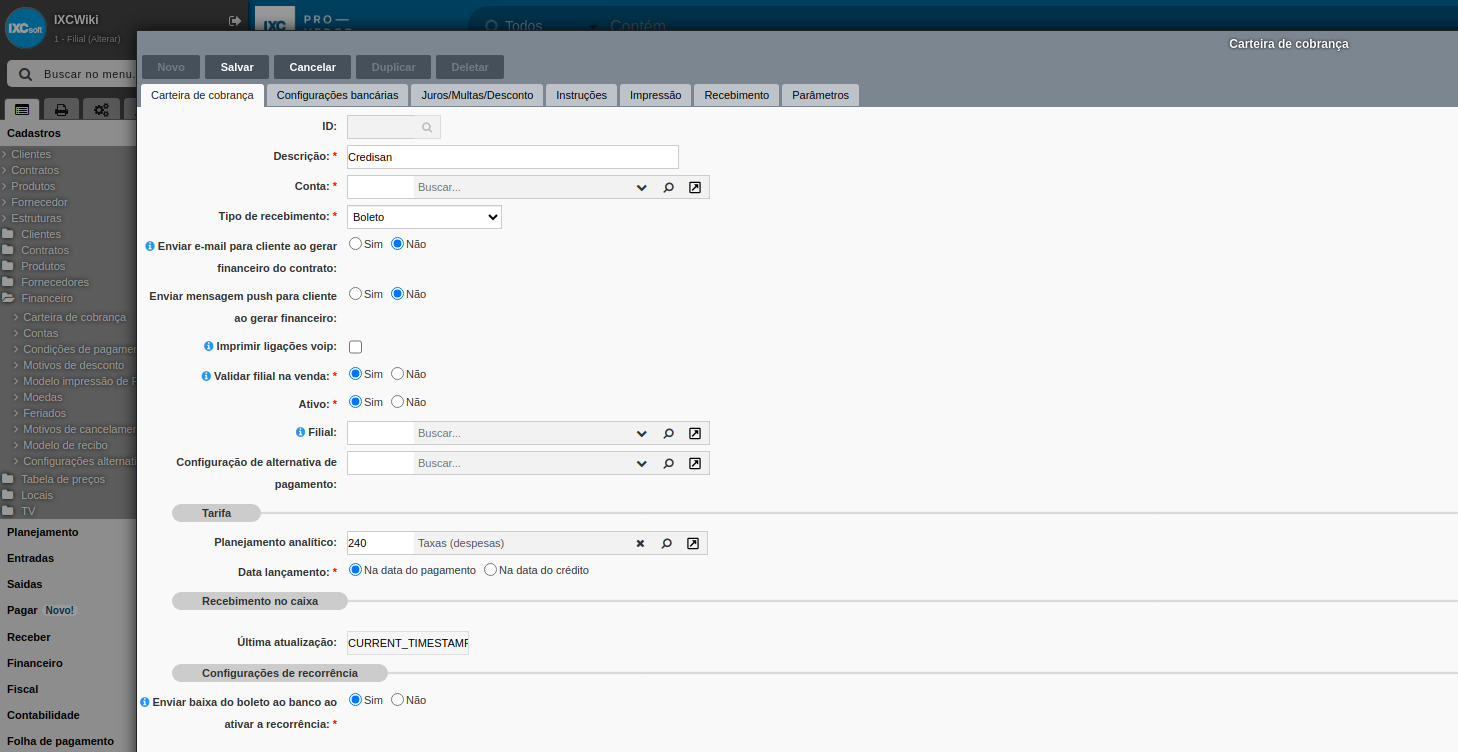The height and width of the screenshot is (752, 1458).
Task: Open the menu list tab icon in sidebar
Action: tap(22, 110)
